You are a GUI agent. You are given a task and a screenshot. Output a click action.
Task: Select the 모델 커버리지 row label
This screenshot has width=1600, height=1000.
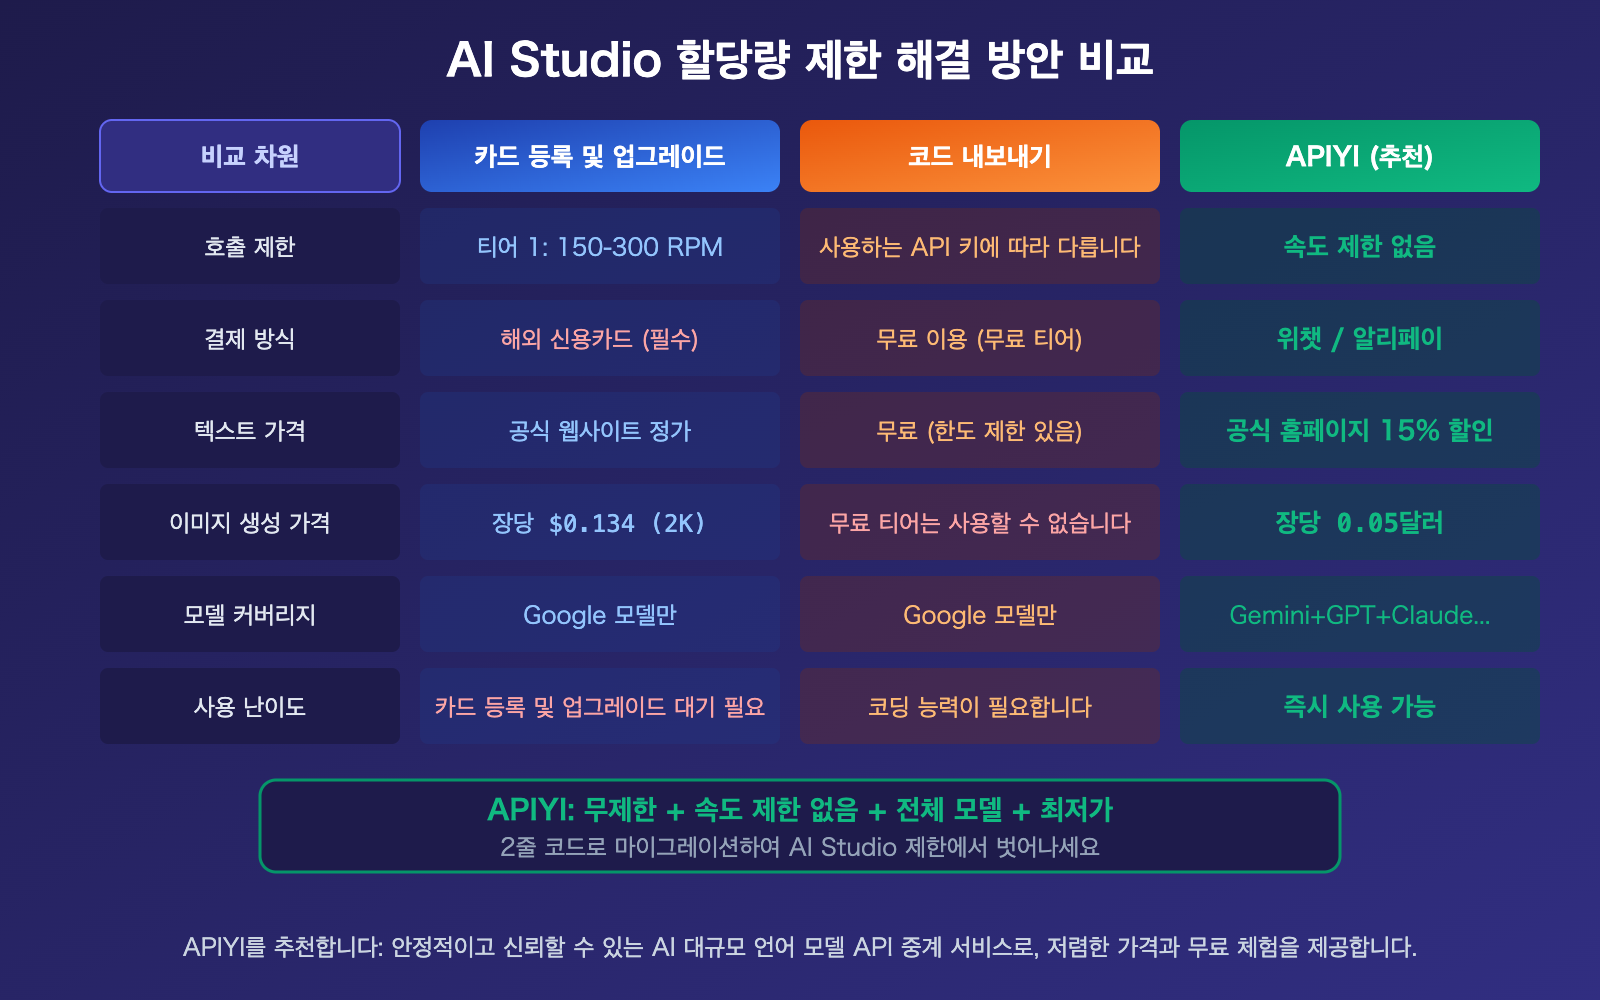pyautogui.click(x=249, y=614)
